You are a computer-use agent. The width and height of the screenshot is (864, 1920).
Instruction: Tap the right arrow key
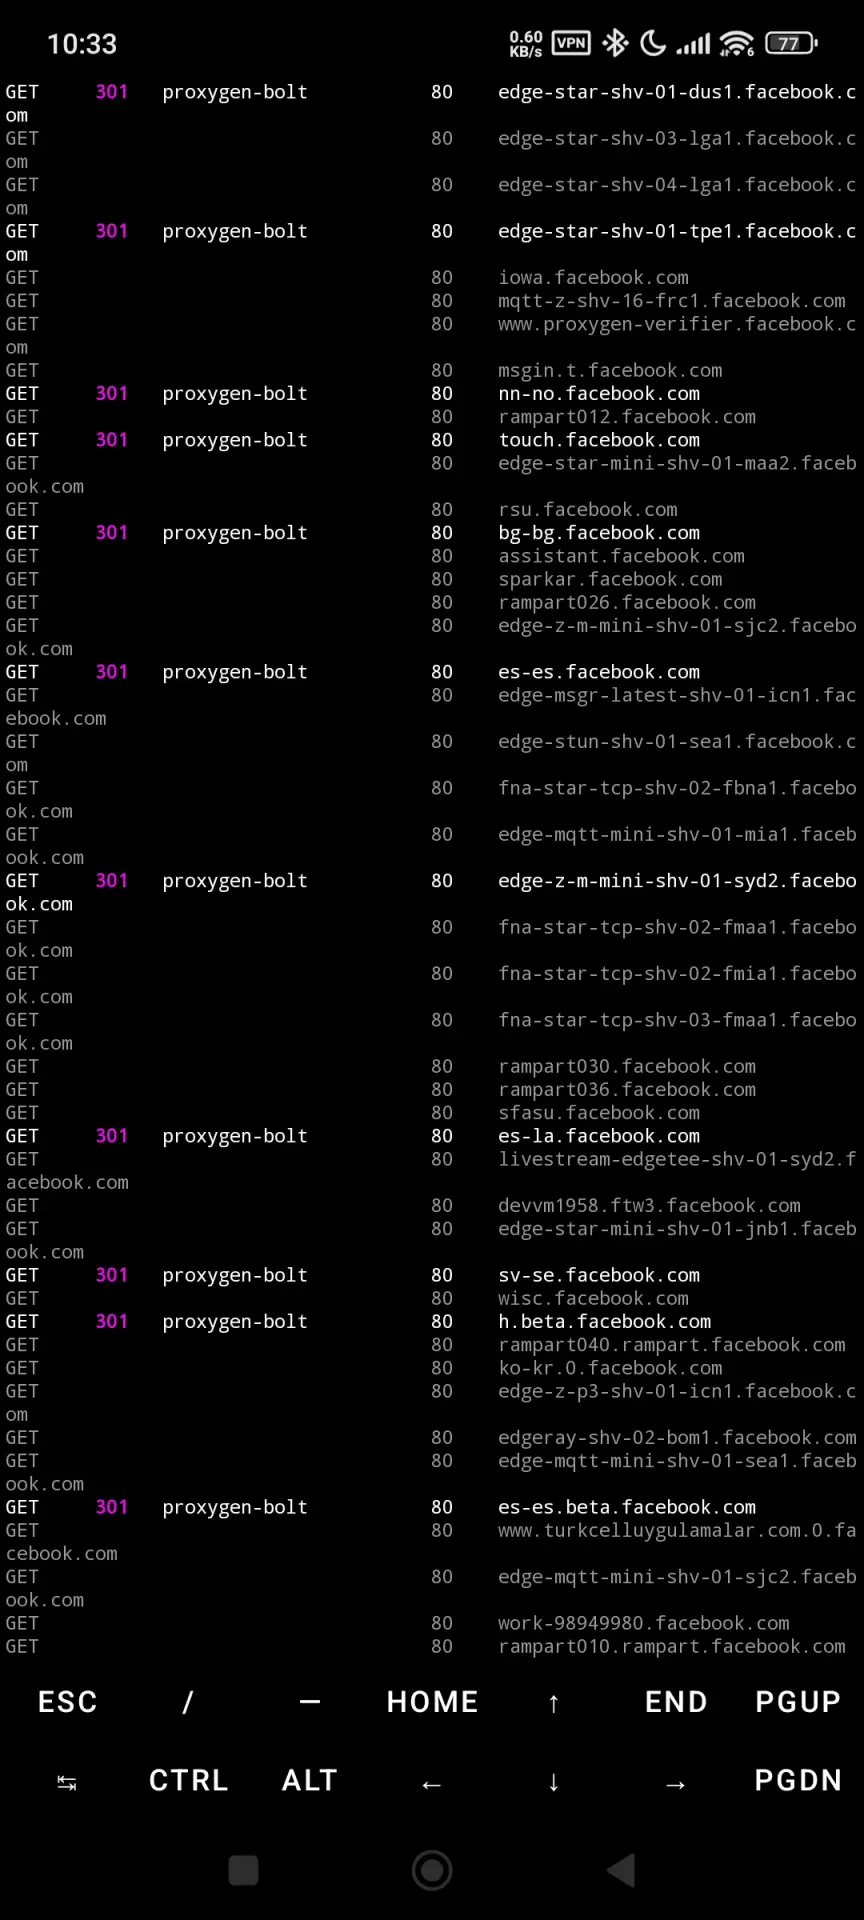[676, 1783]
